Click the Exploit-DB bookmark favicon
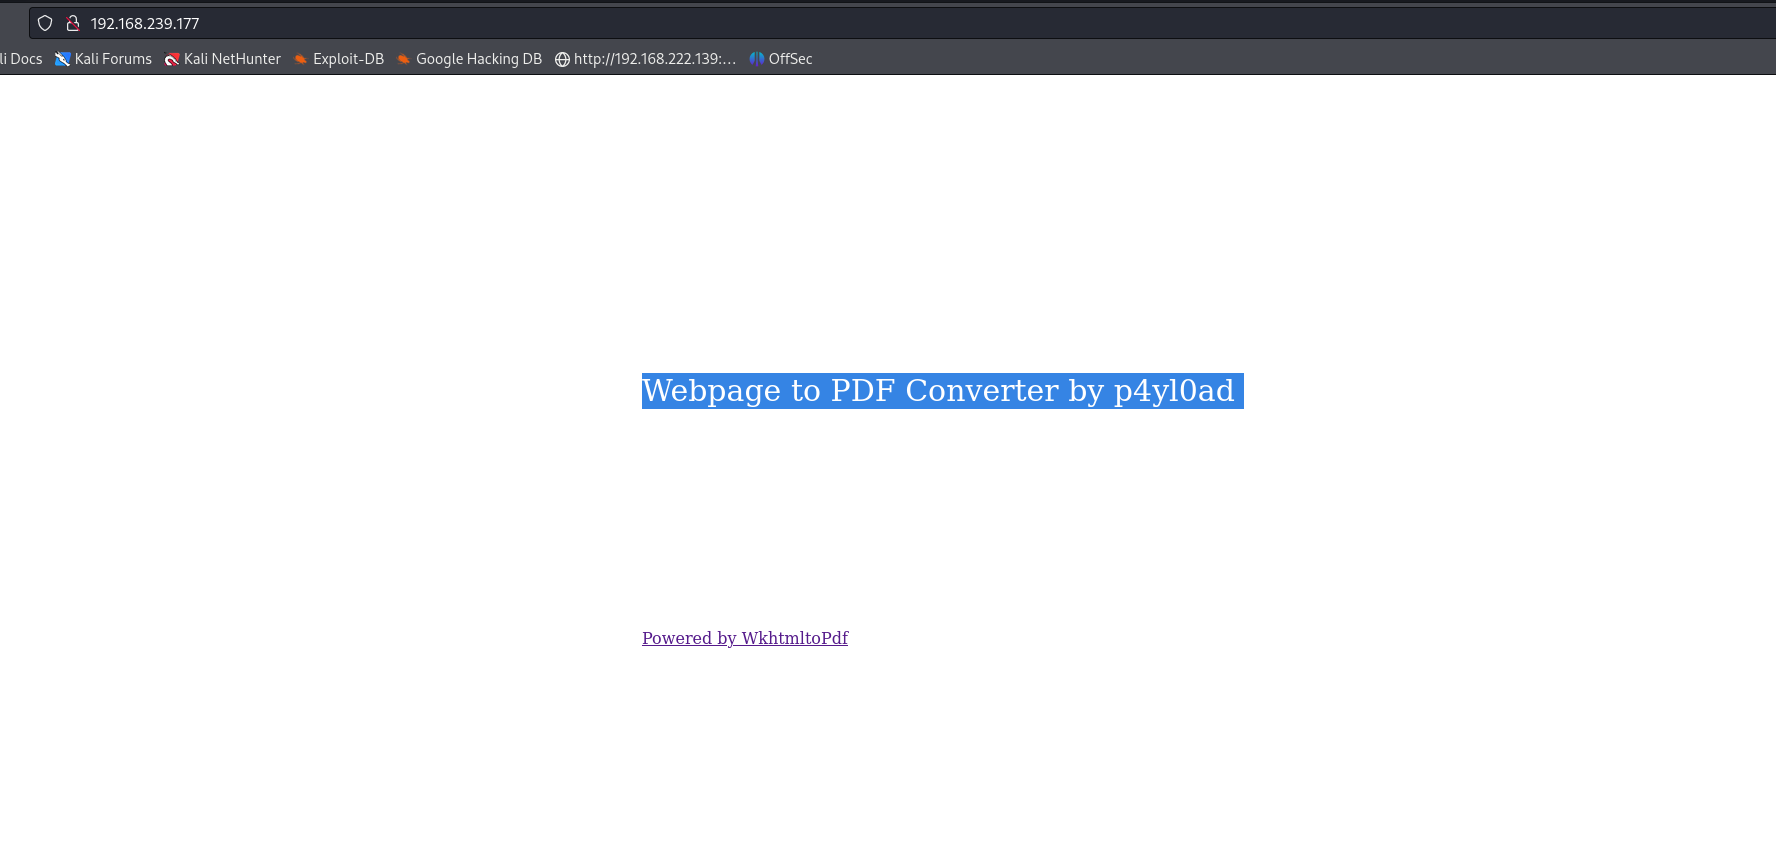The image size is (1776, 855). (300, 59)
